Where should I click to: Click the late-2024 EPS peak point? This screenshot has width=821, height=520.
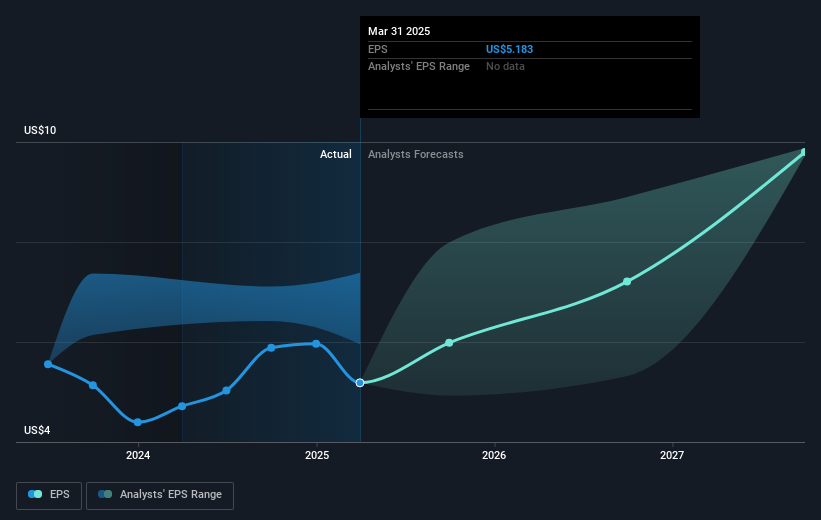point(271,348)
